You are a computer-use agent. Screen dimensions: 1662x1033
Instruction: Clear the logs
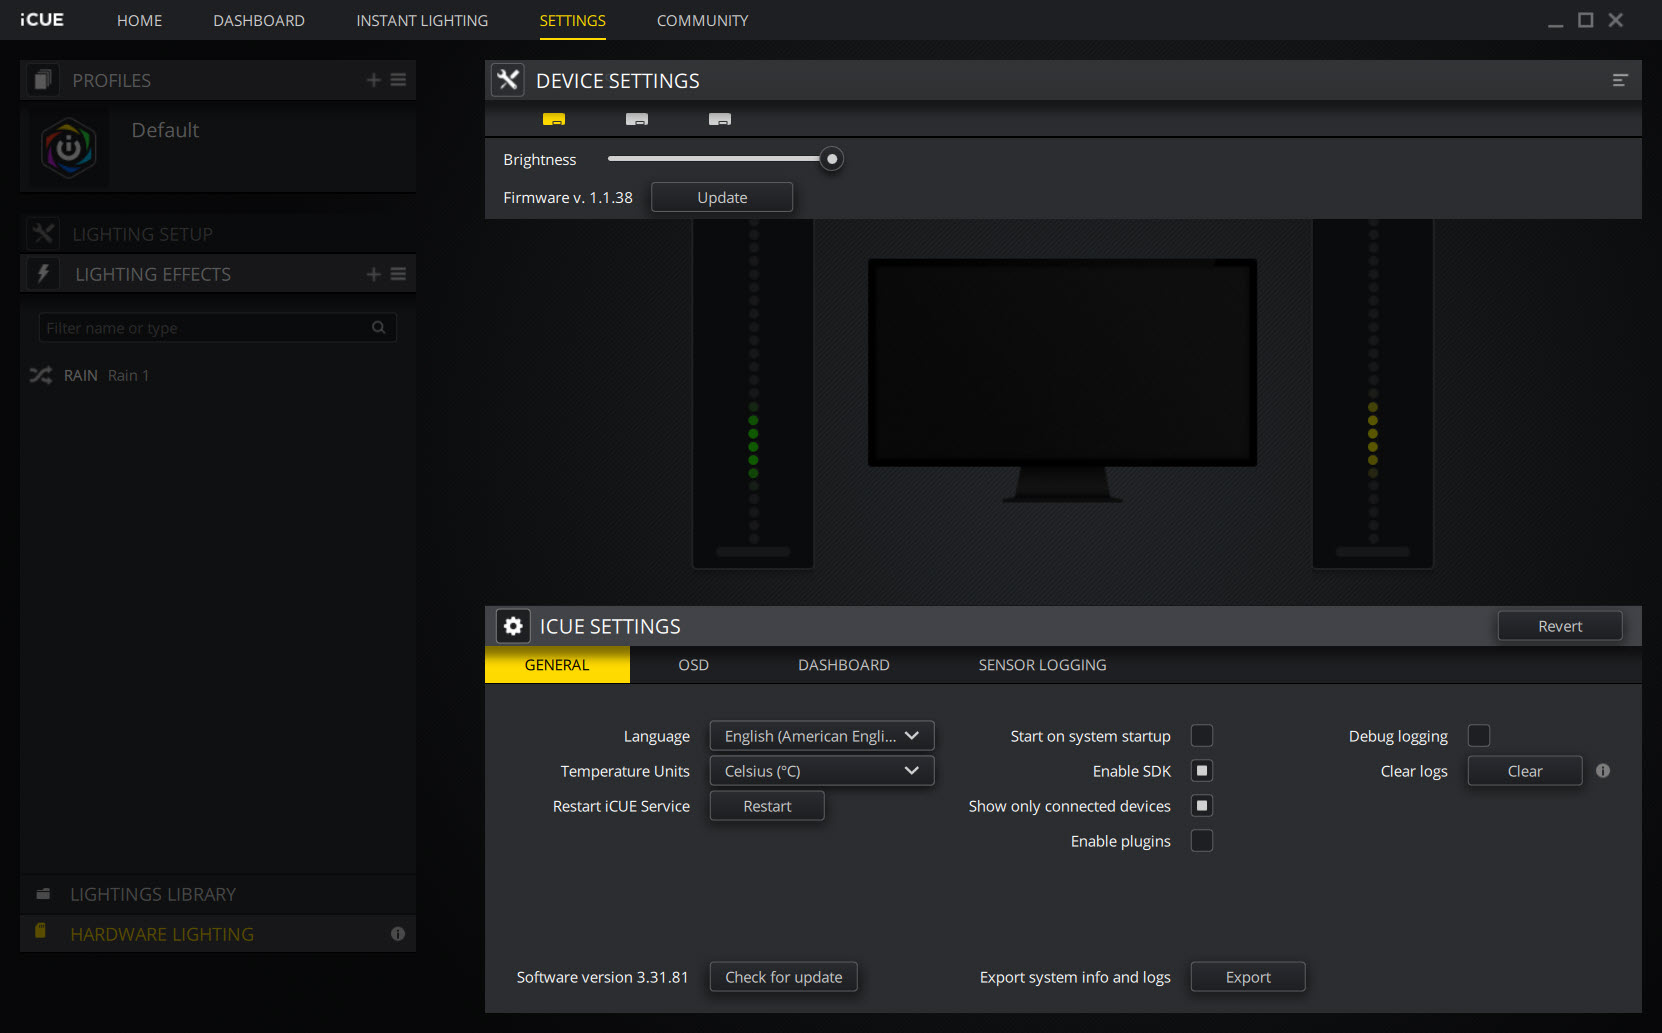[x=1525, y=771]
